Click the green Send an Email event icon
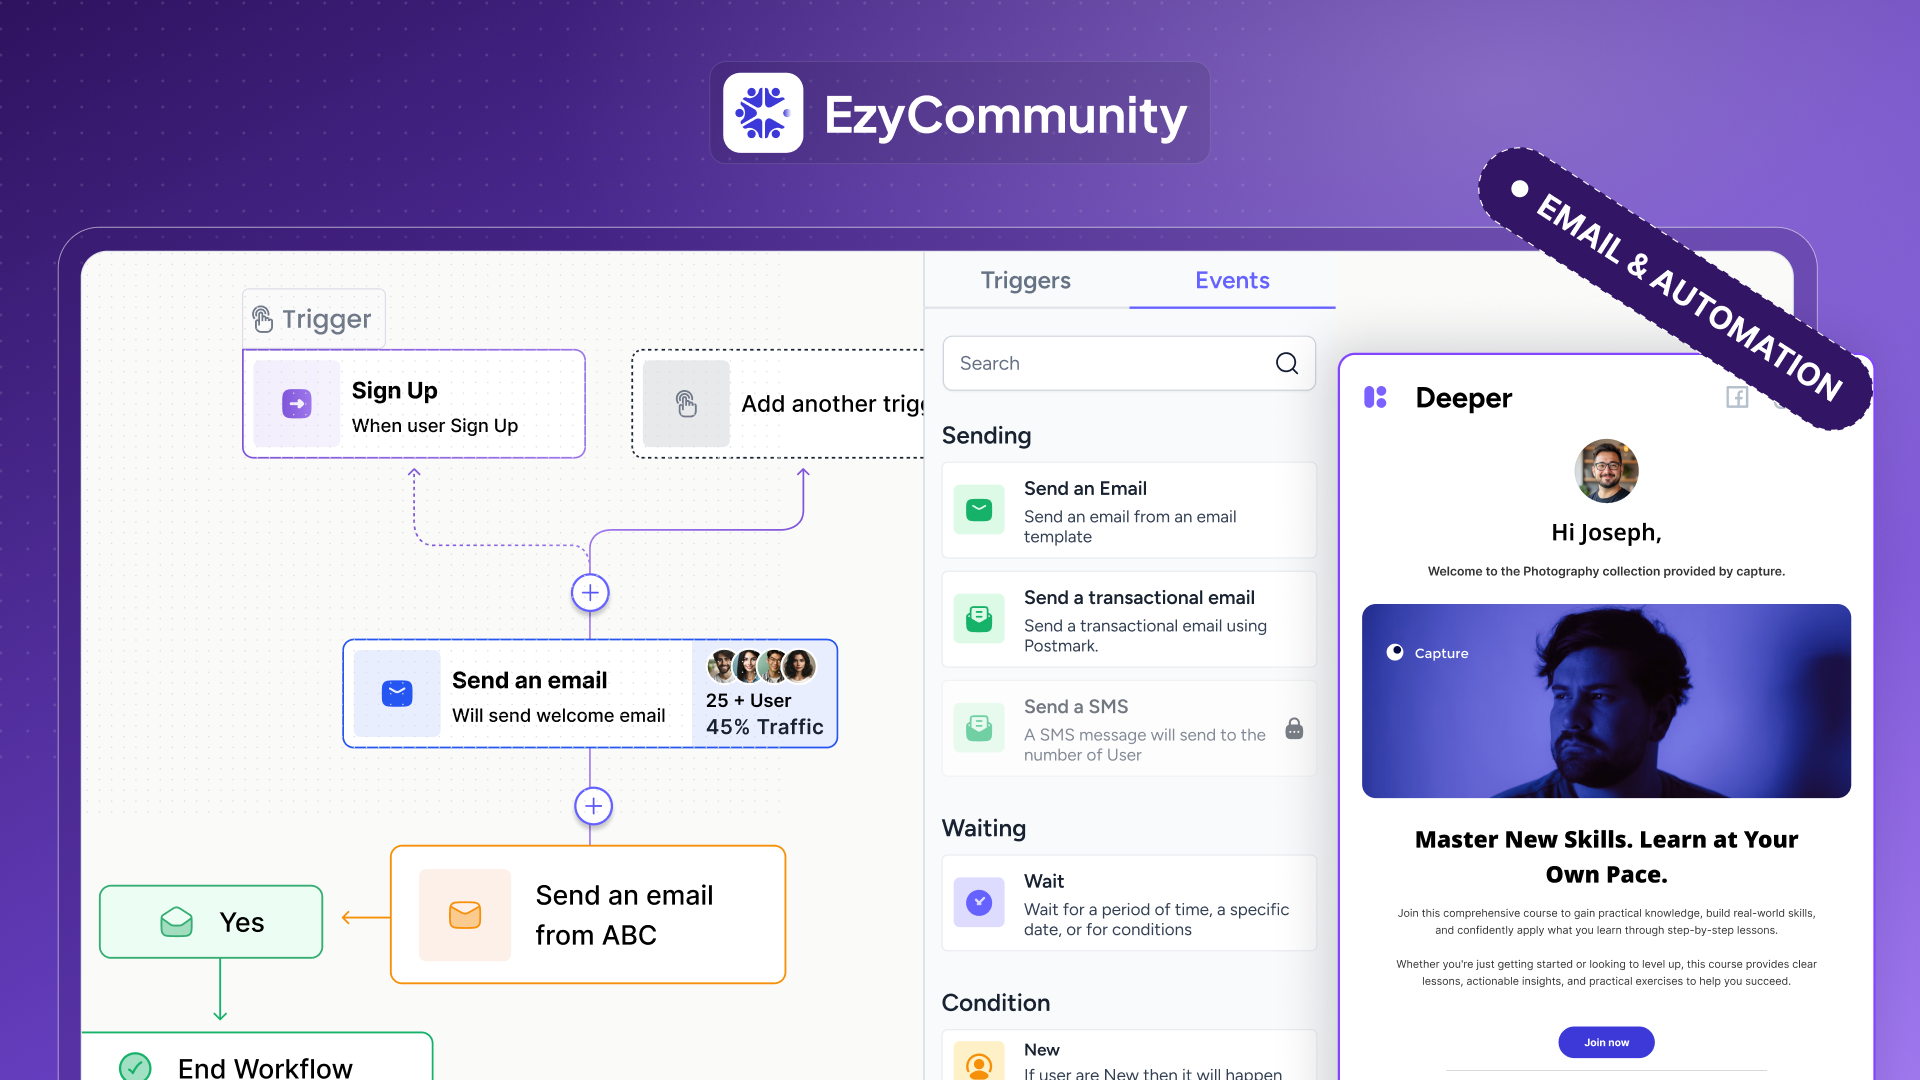 979,510
